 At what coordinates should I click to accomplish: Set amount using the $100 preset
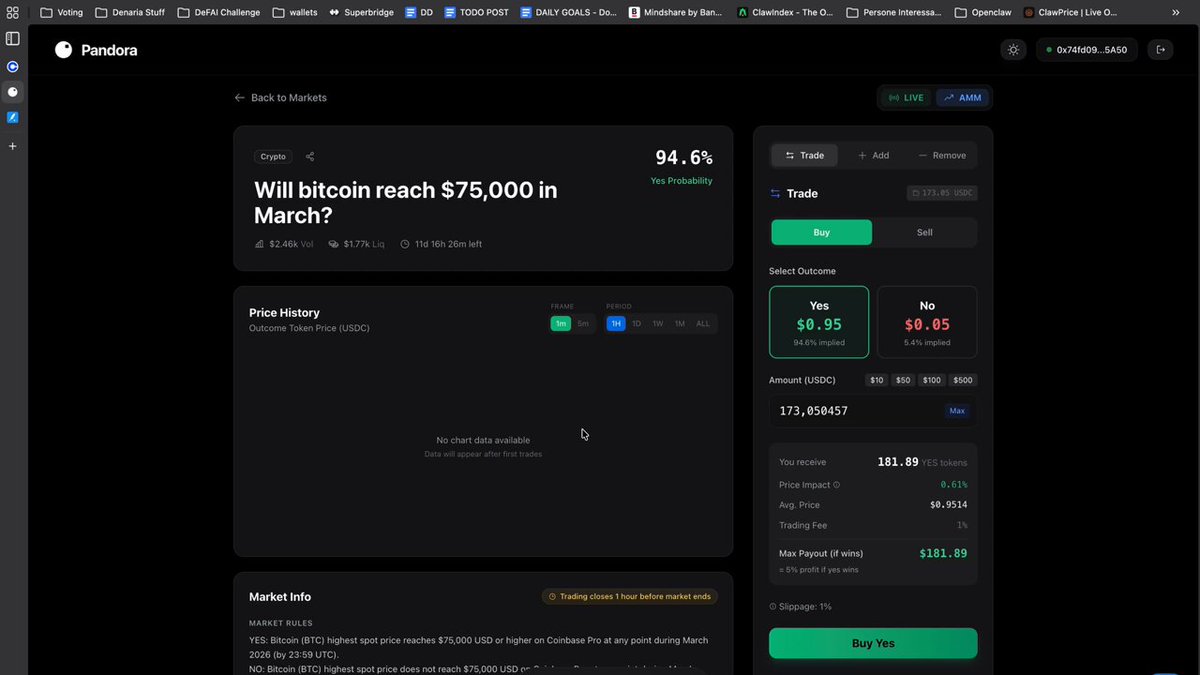click(930, 380)
